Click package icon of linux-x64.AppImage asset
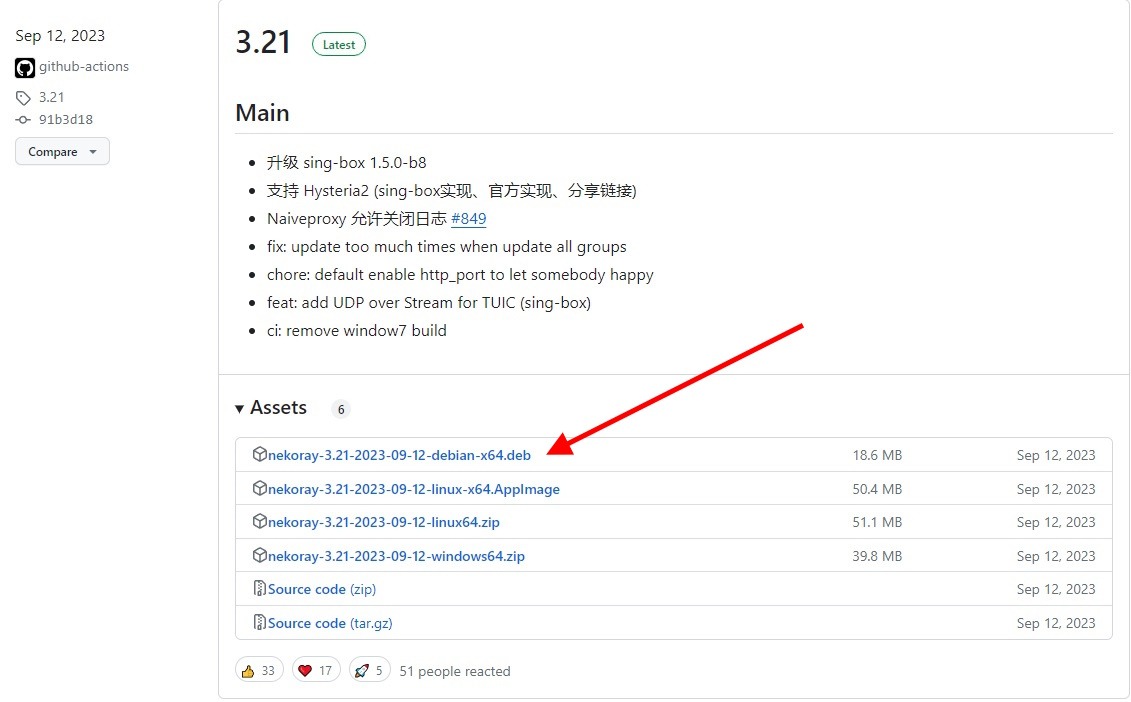Viewport: 1131px width, 702px height. pyautogui.click(x=260, y=488)
